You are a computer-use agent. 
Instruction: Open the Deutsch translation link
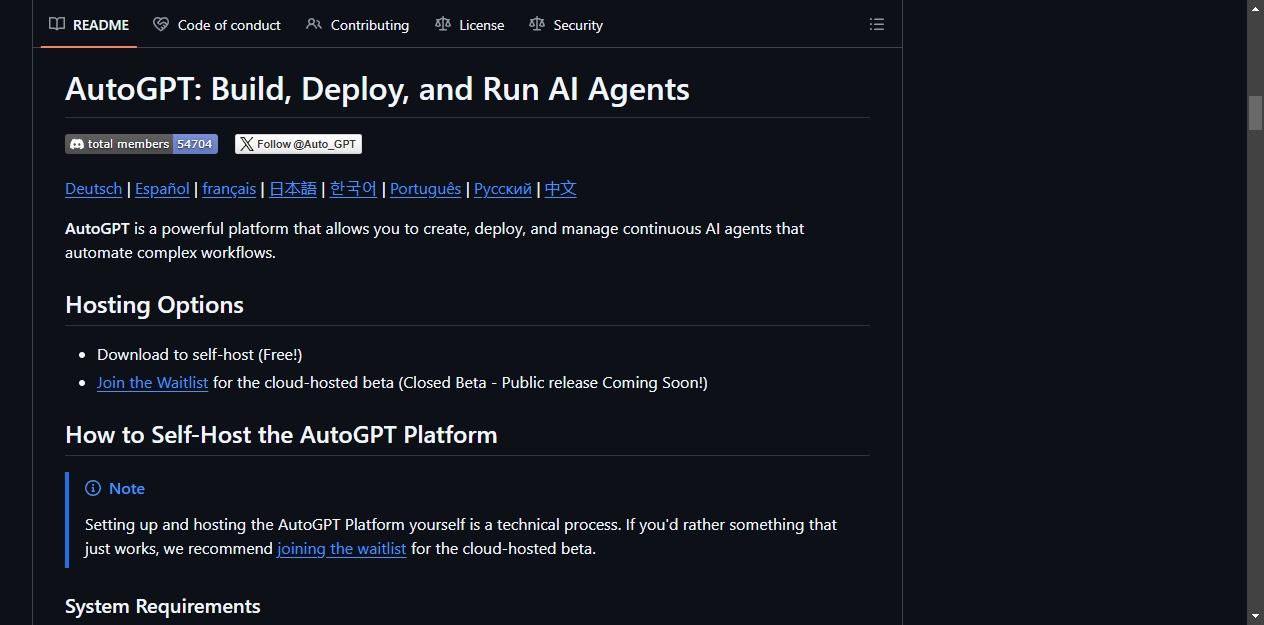tap(94, 189)
